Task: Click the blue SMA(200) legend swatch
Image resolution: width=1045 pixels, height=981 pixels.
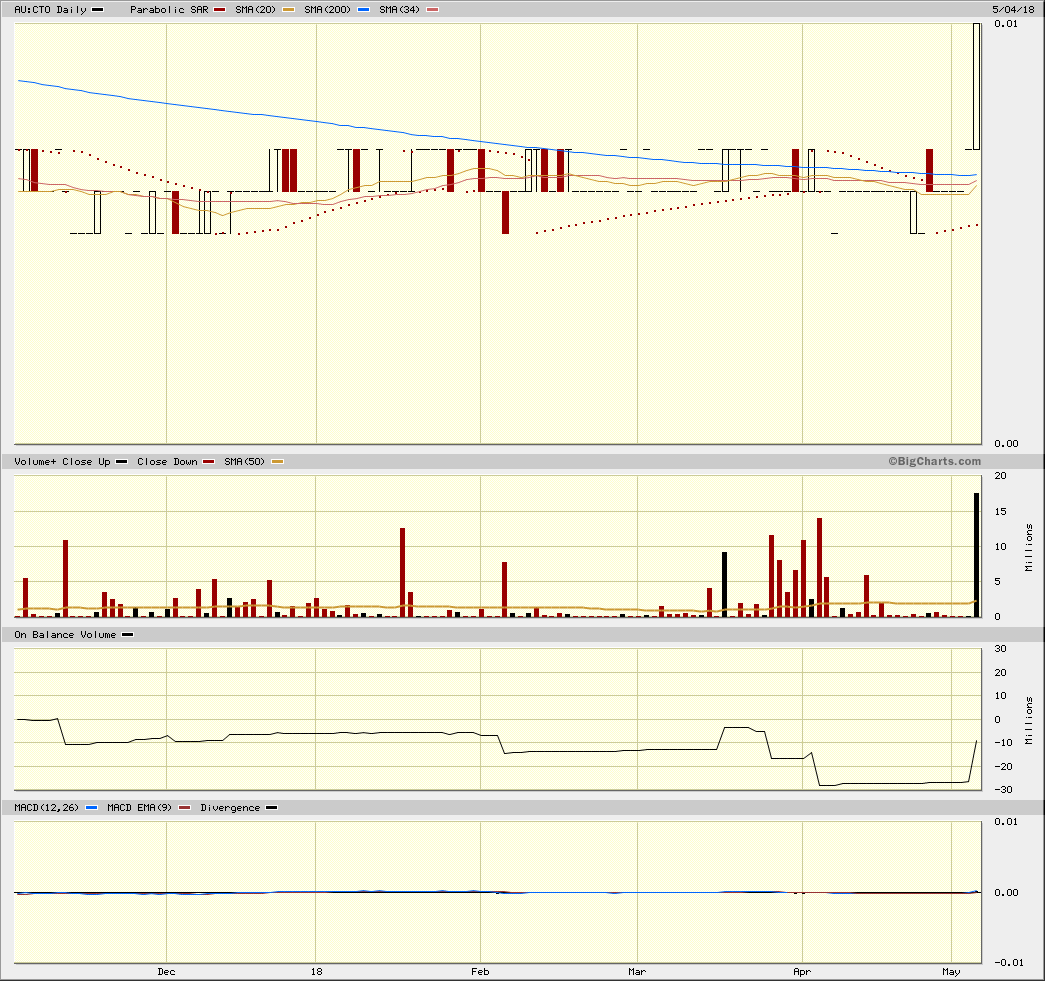Action: (363, 10)
